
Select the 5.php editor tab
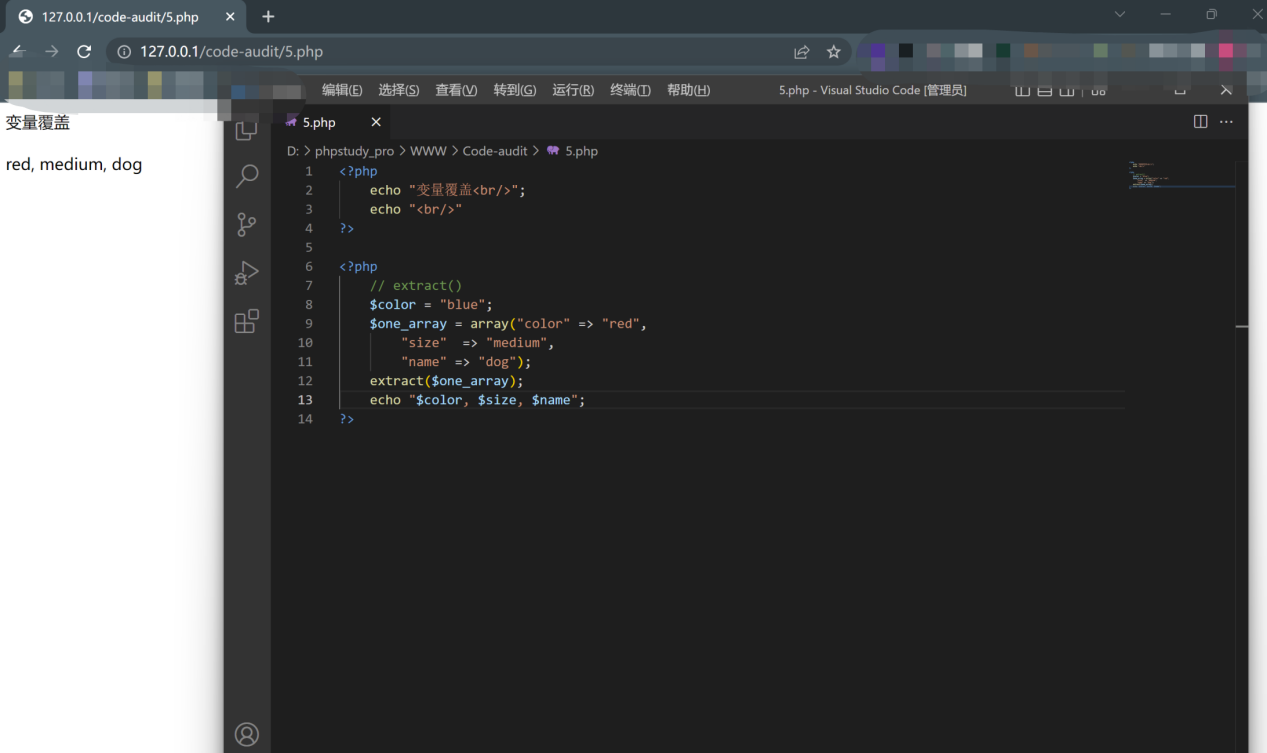click(331, 122)
